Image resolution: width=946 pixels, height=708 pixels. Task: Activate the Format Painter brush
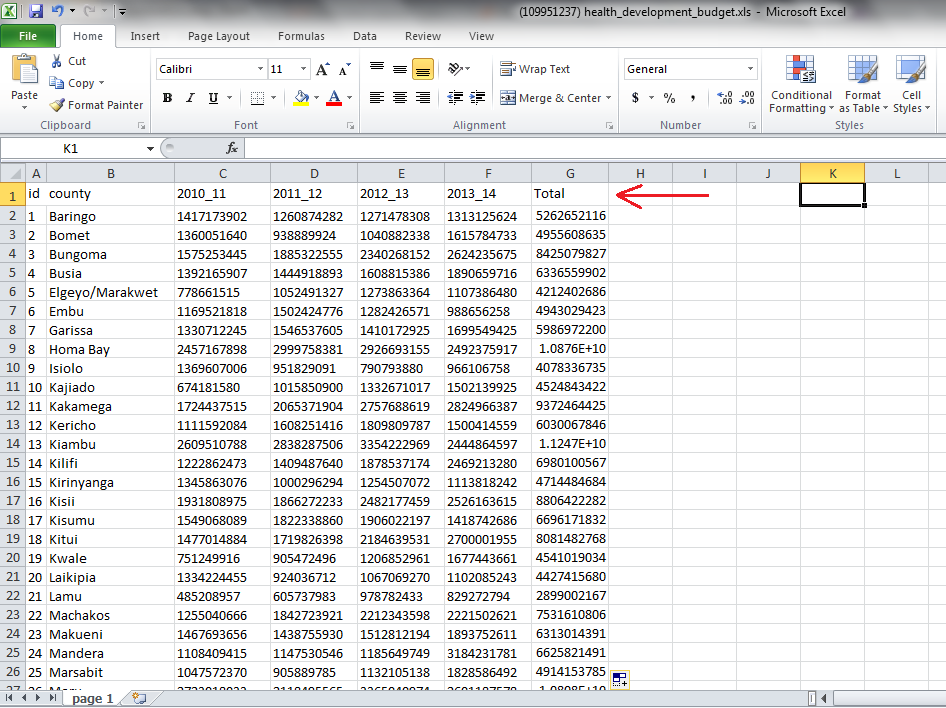[x=57, y=105]
